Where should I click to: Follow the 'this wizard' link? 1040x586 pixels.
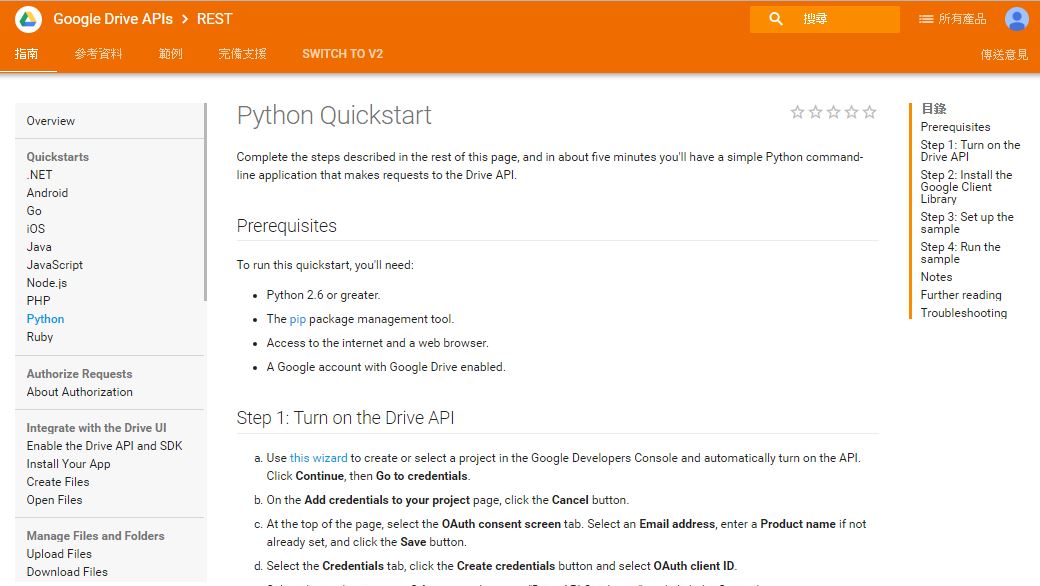pos(318,458)
